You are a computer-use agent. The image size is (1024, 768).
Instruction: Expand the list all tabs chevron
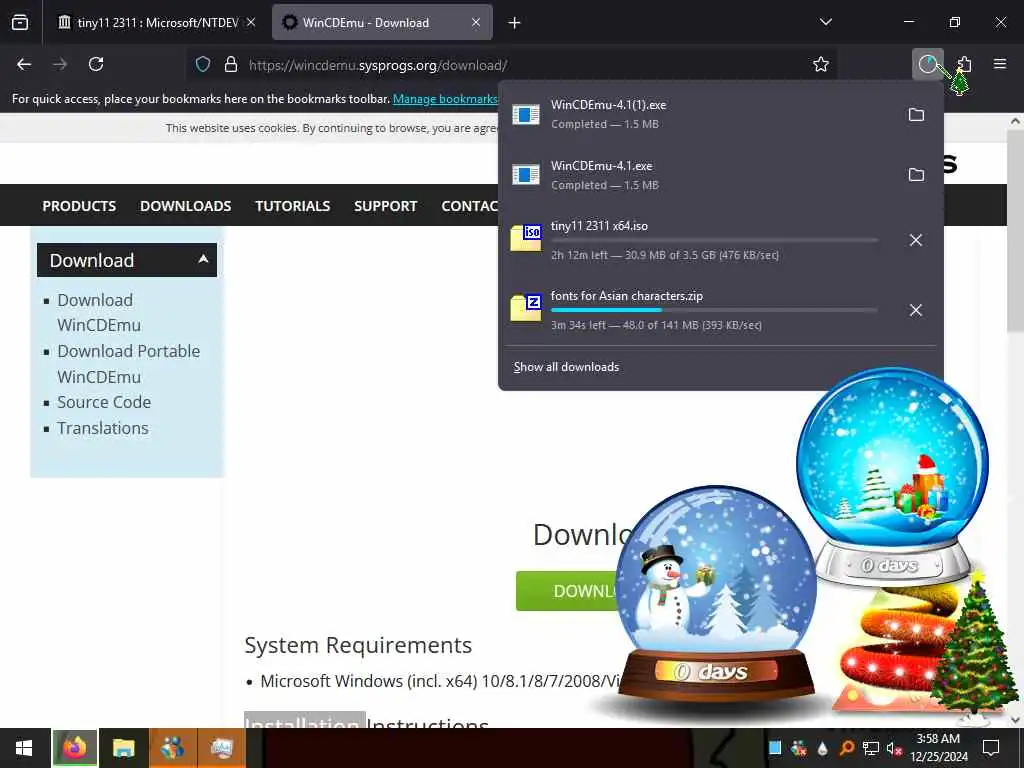coord(826,22)
